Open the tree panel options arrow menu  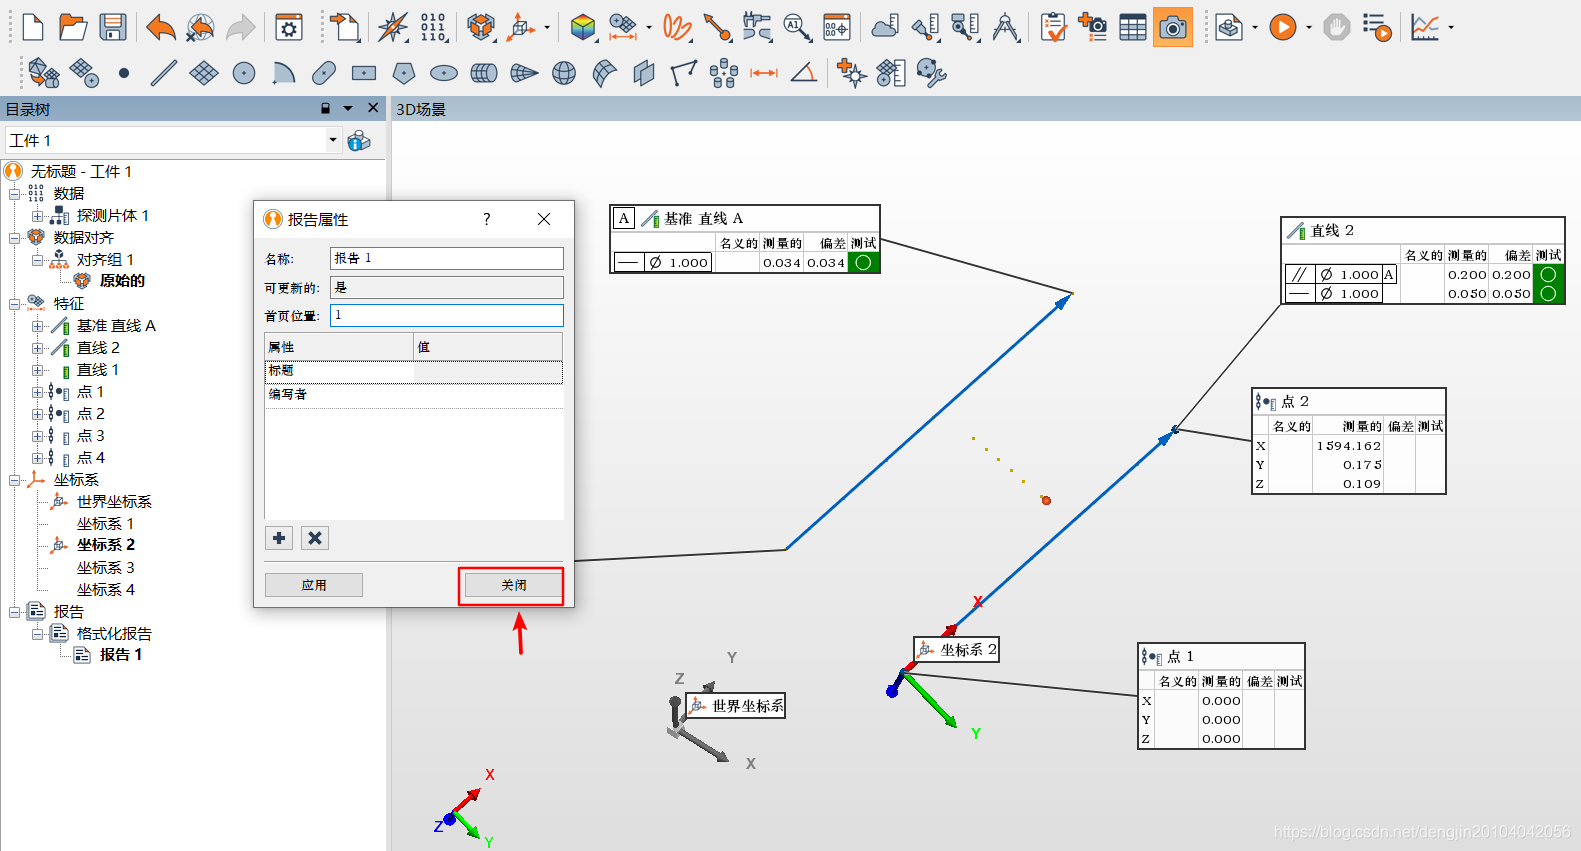click(348, 108)
